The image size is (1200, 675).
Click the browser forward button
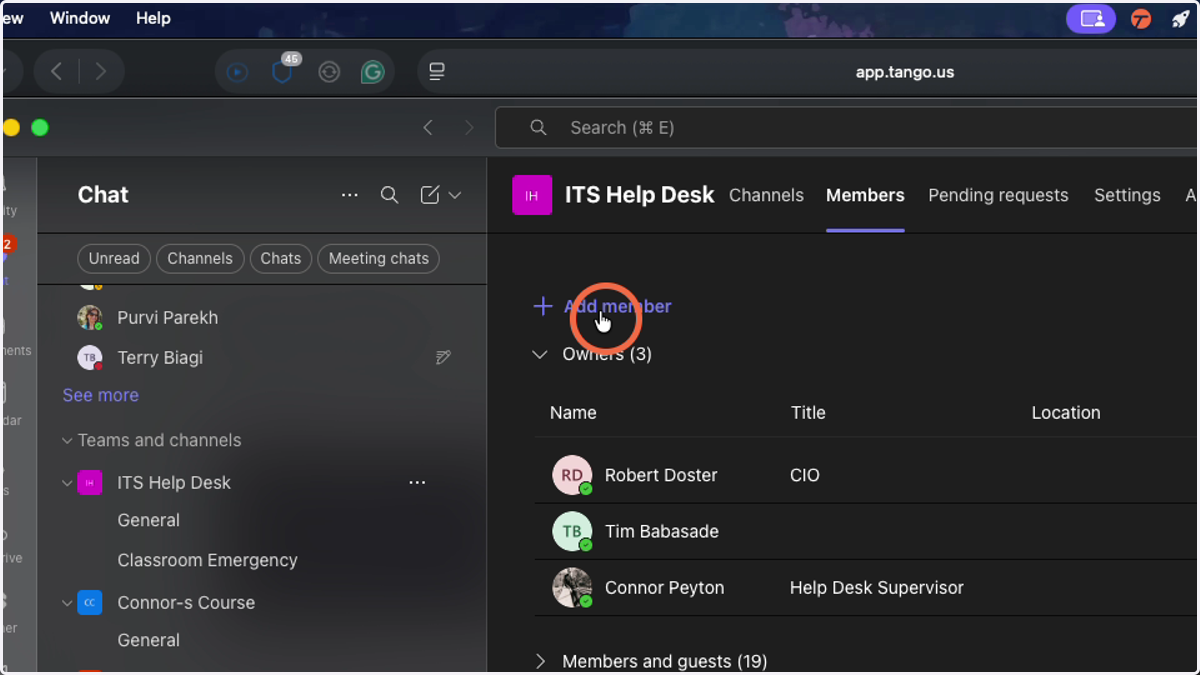click(100, 72)
